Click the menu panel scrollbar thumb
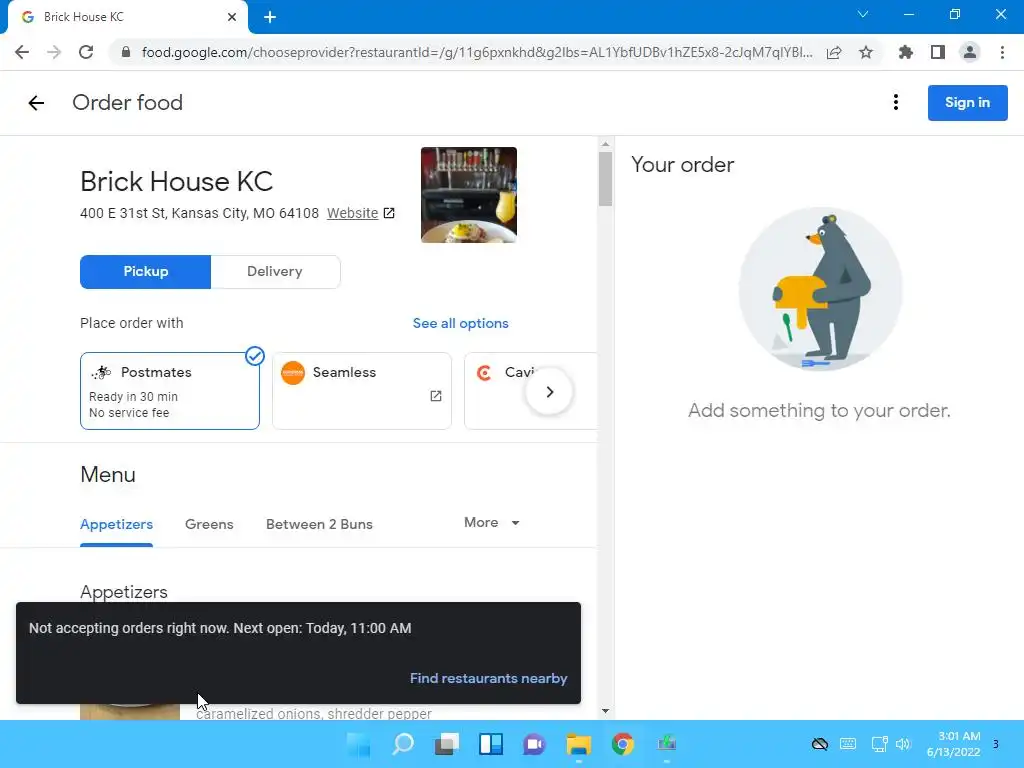The width and height of the screenshot is (1024, 768). pos(605,179)
